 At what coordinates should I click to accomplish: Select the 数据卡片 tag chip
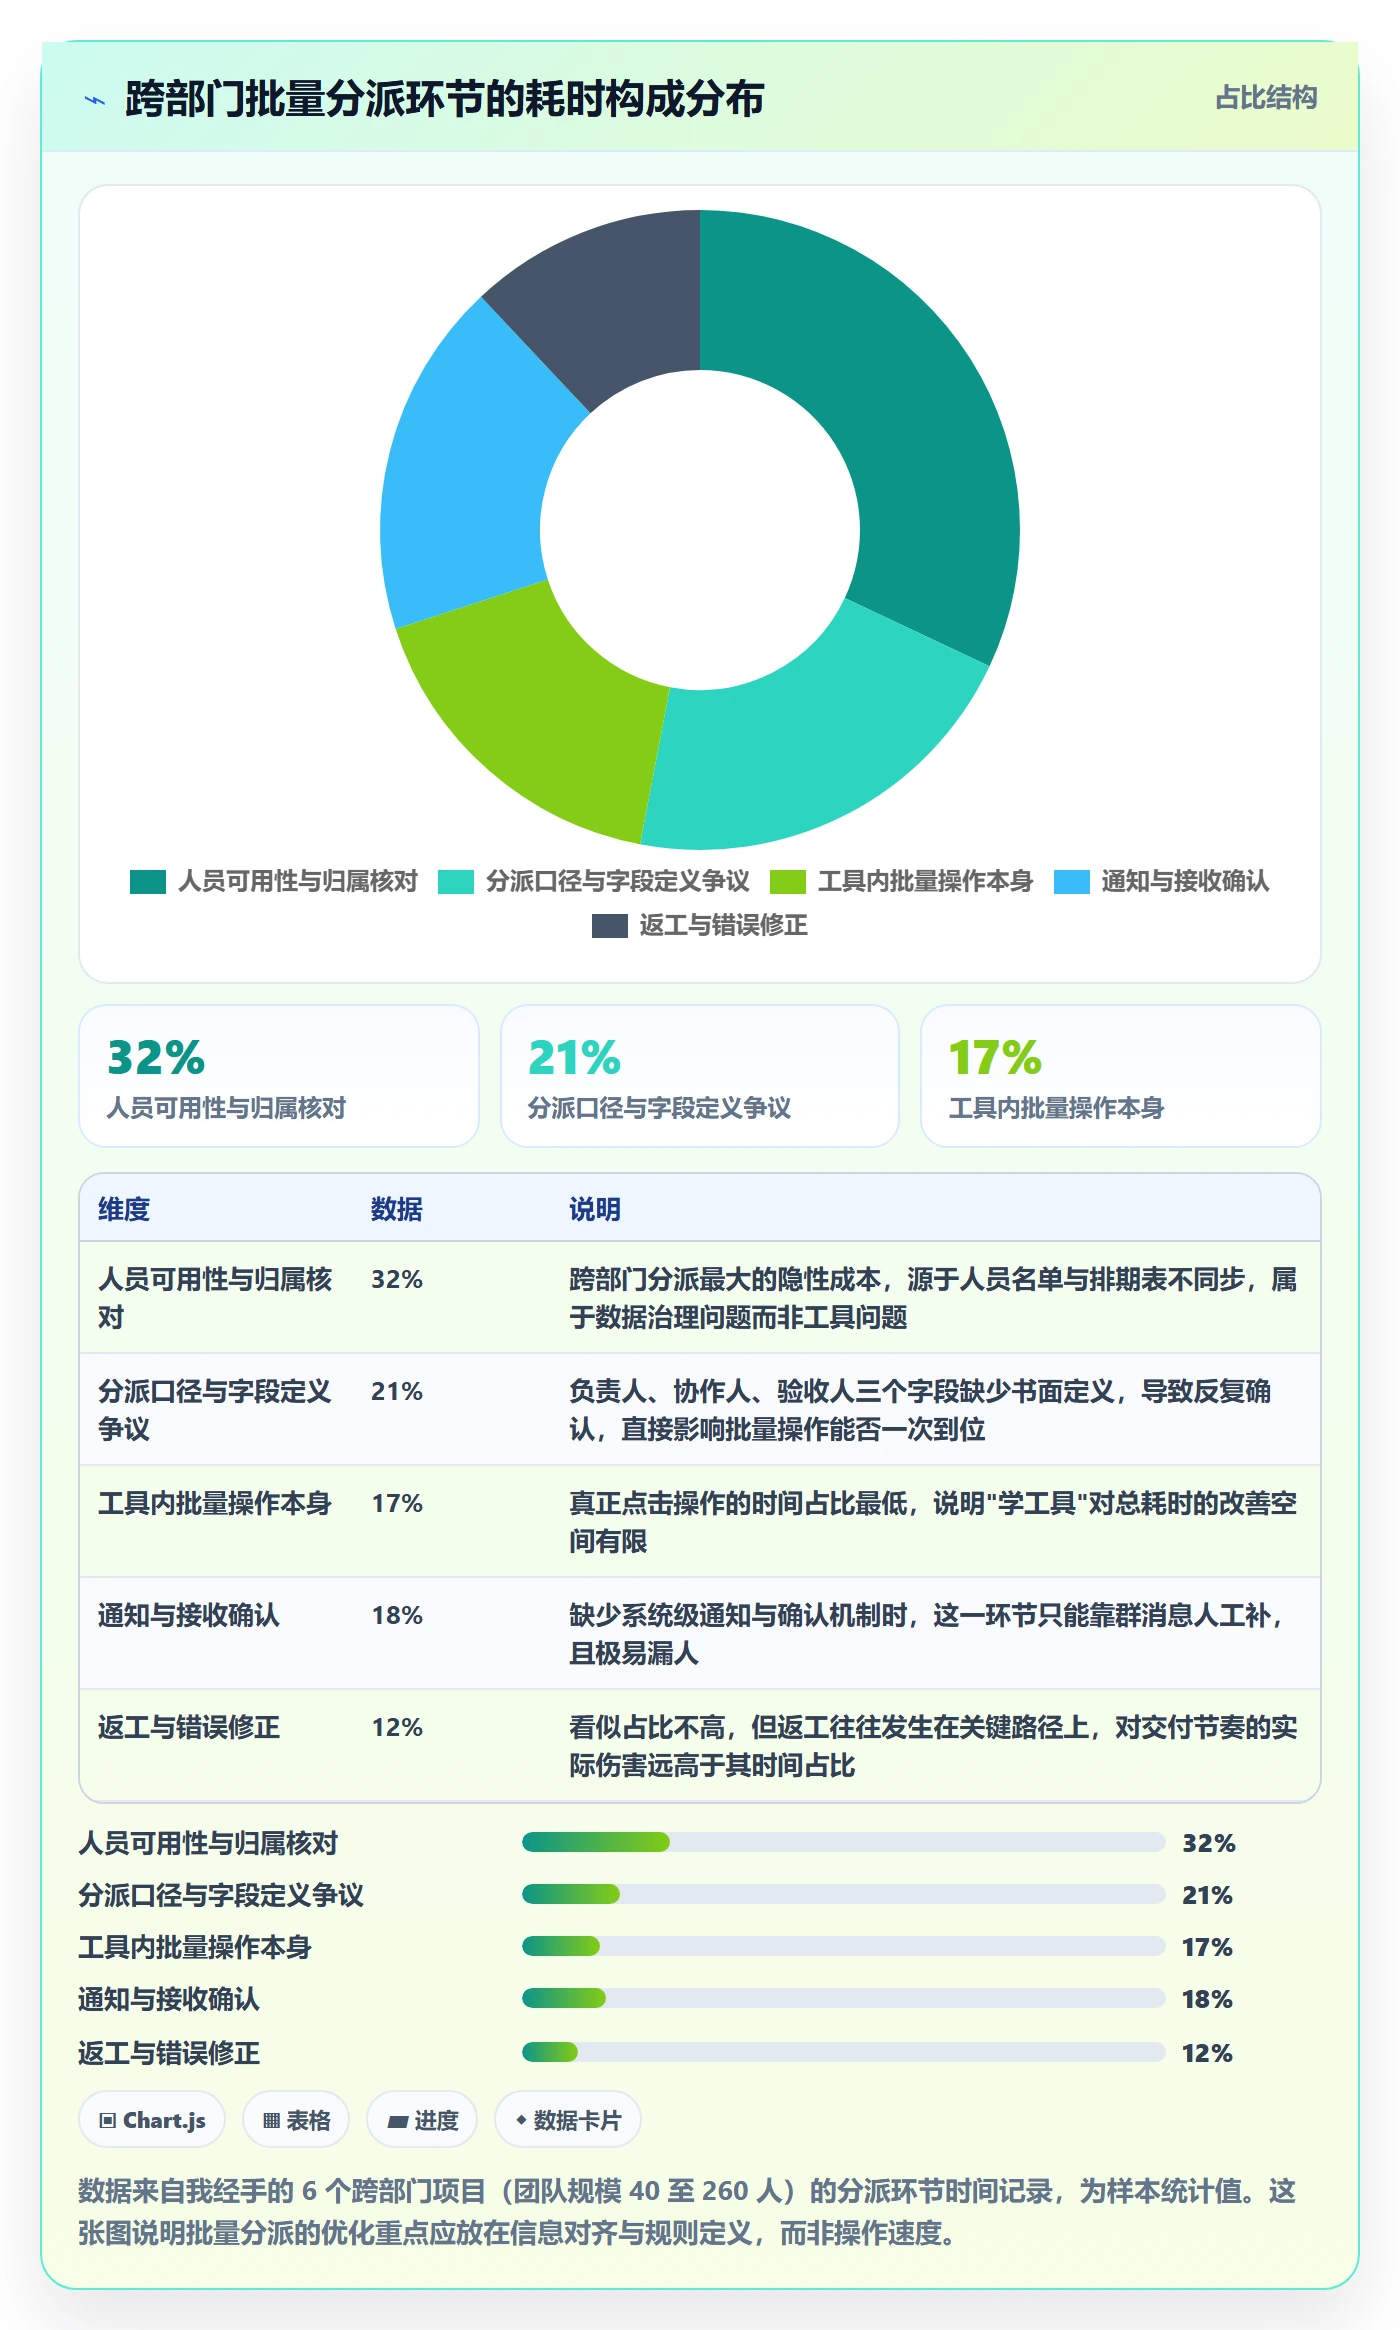(x=568, y=2119)
